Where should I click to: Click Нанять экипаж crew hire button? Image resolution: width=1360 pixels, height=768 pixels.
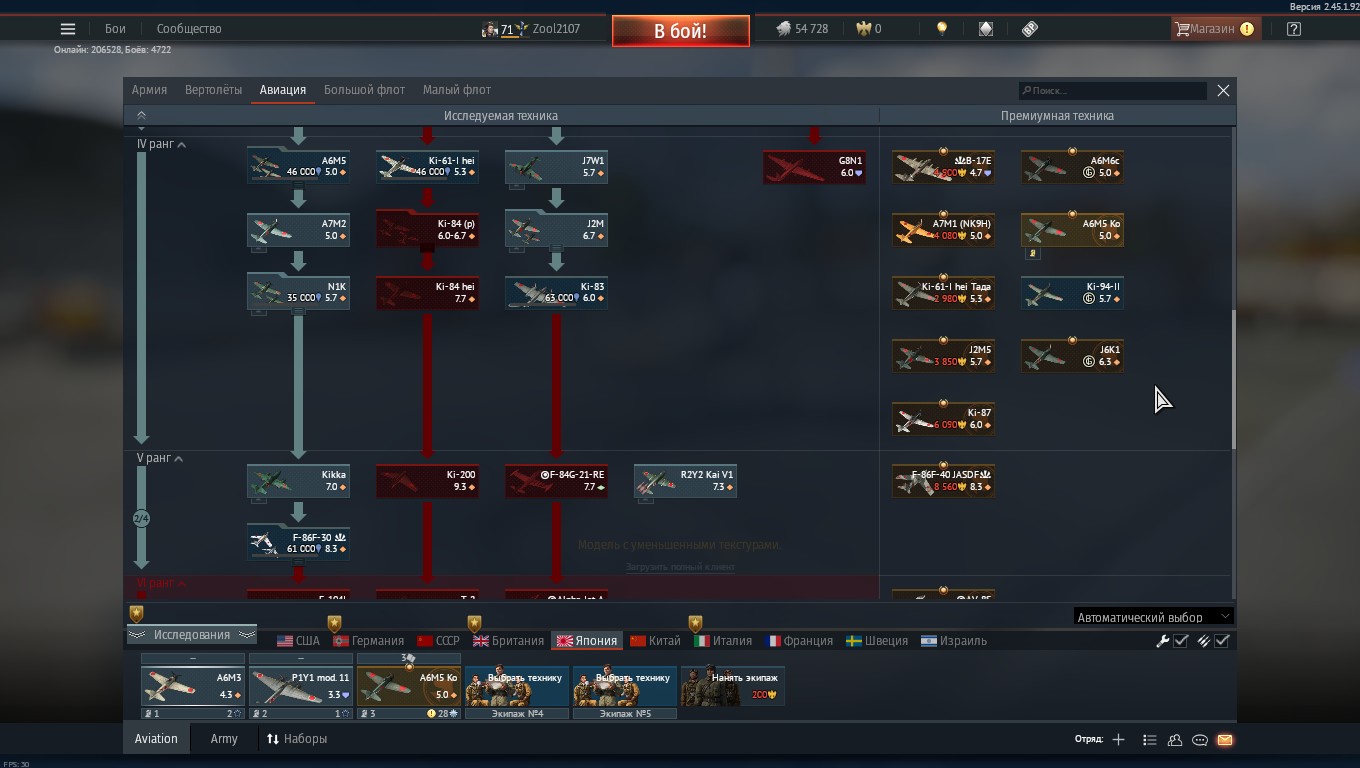coord(733,686)
